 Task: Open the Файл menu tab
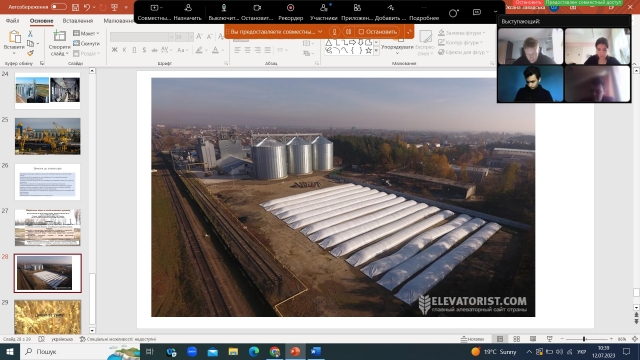(13, 21)
